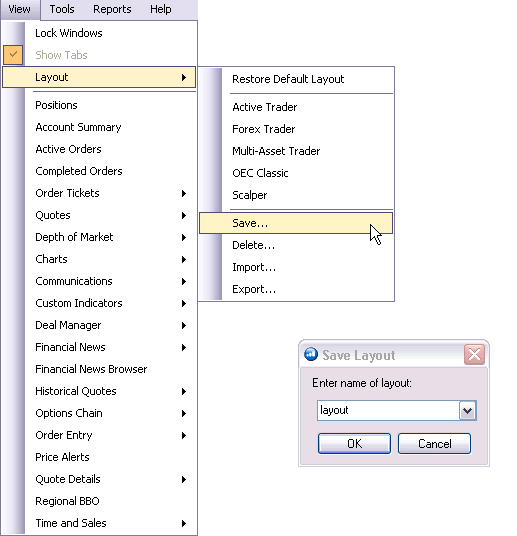This screenshot has width=517, height=536.
Task: Click the layout name text field
Action: pyautogui.click(x=388, y=411)
